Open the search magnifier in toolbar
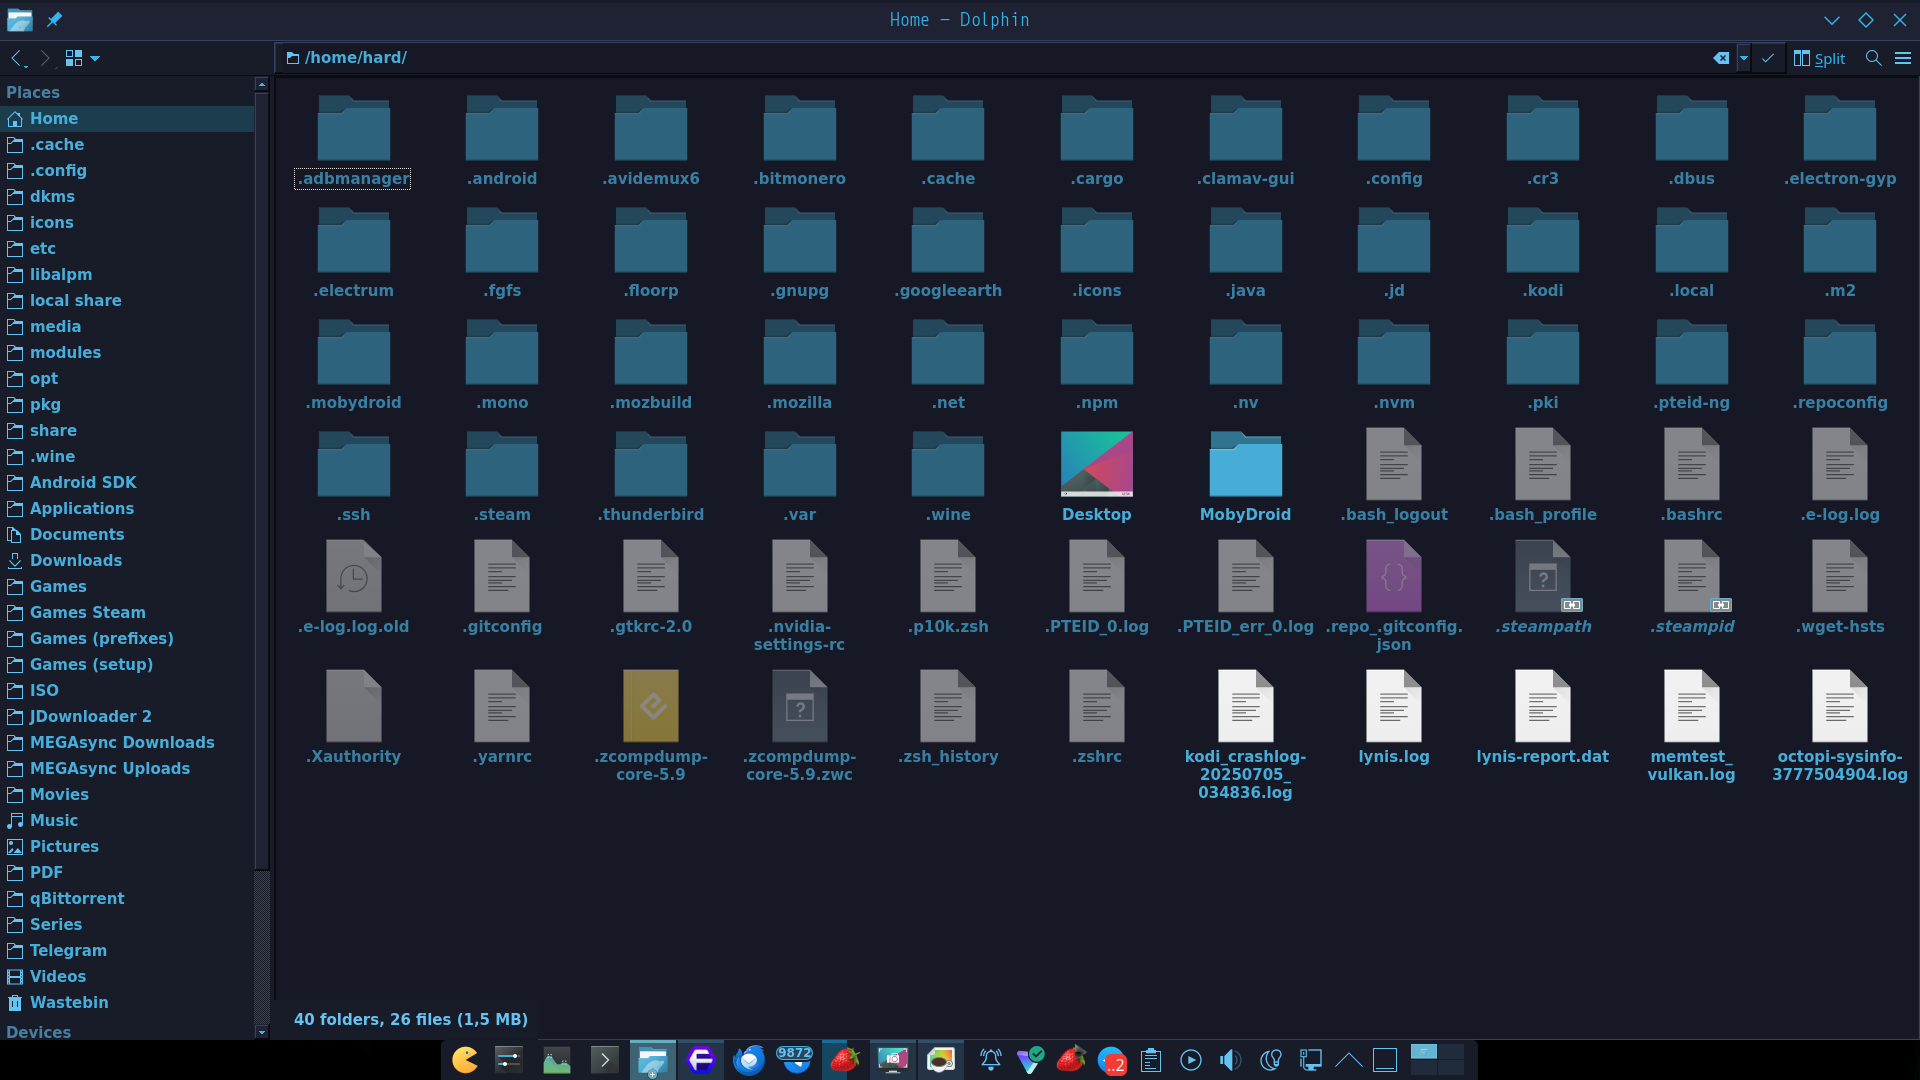This screenshot has height=1080, width=1920. [x=1873, y=58]
